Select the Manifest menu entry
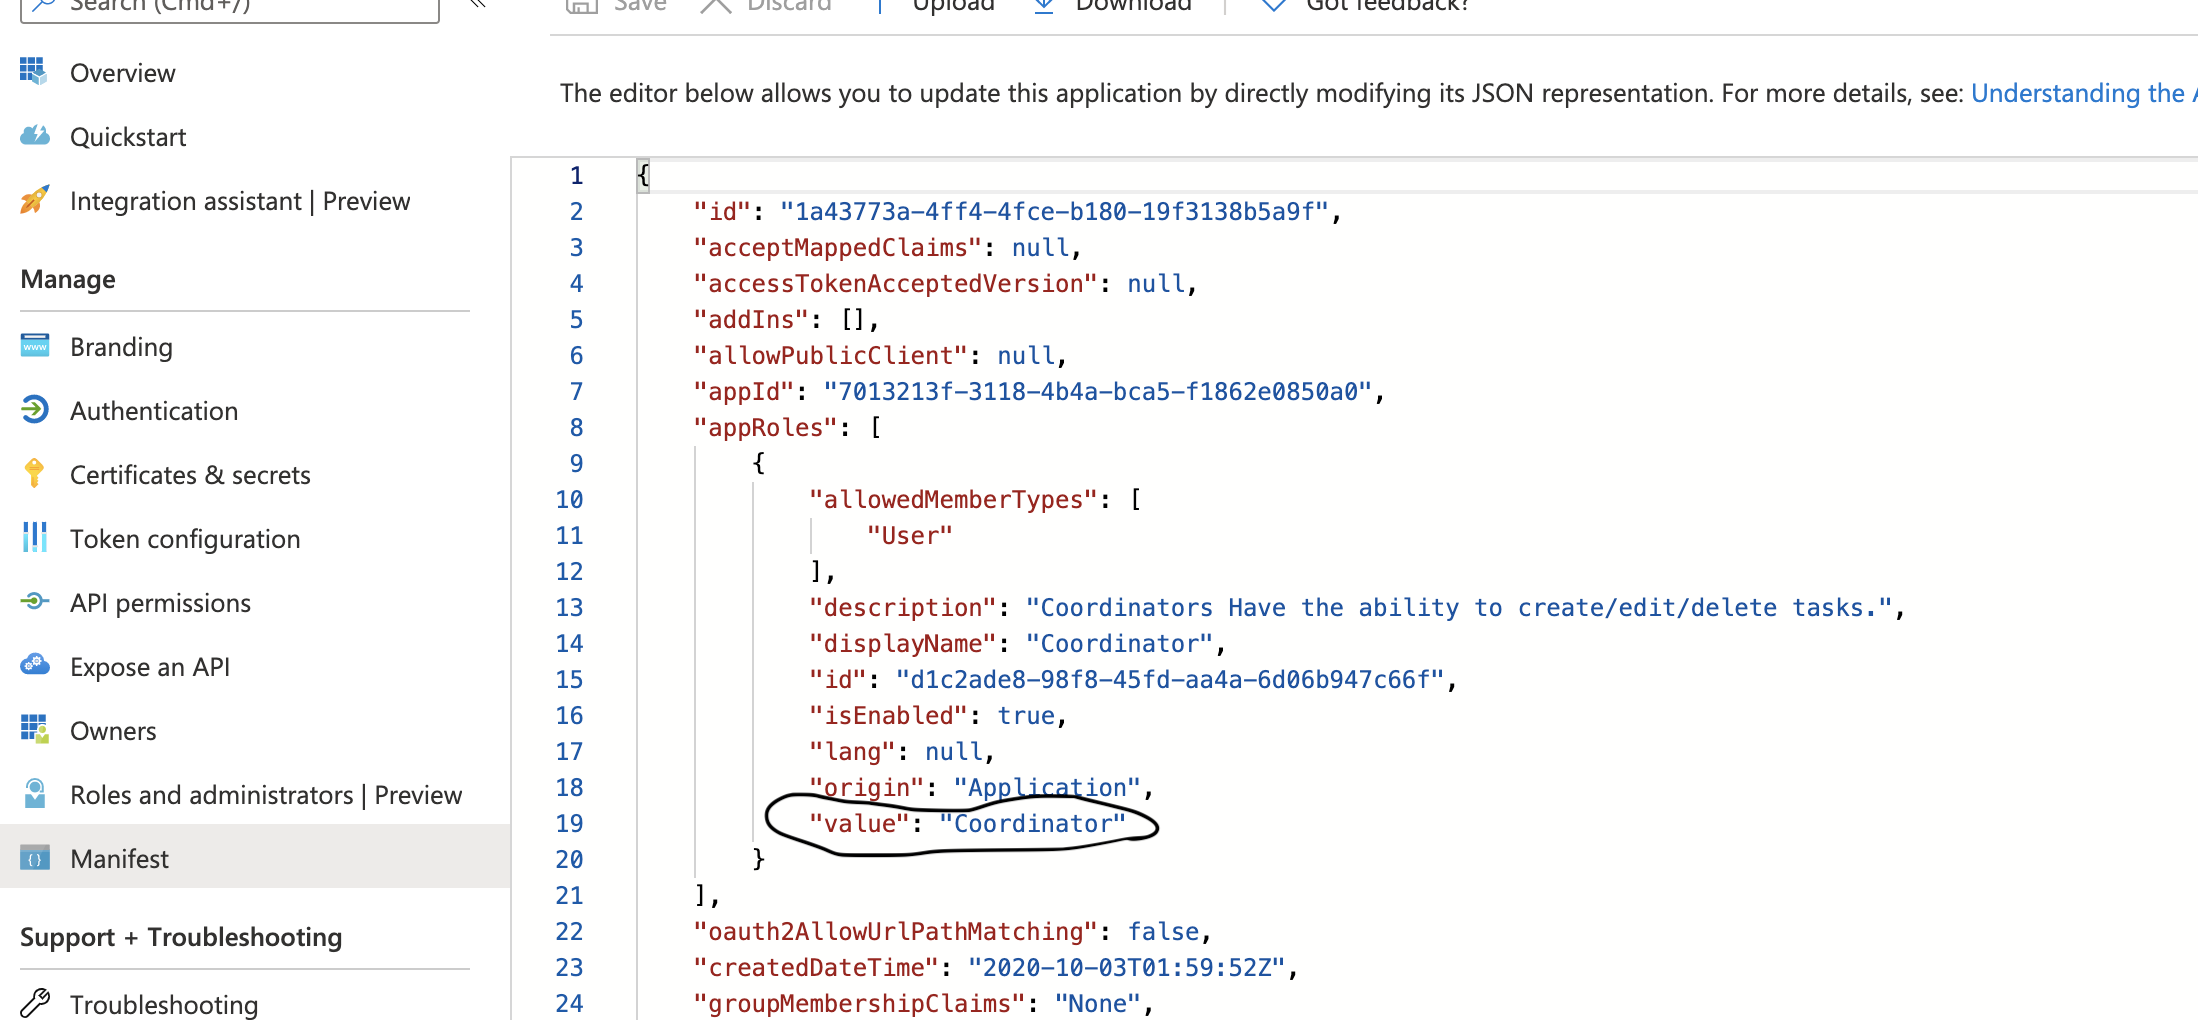This screenshot has width=2198, height=1020. [119, 858]
